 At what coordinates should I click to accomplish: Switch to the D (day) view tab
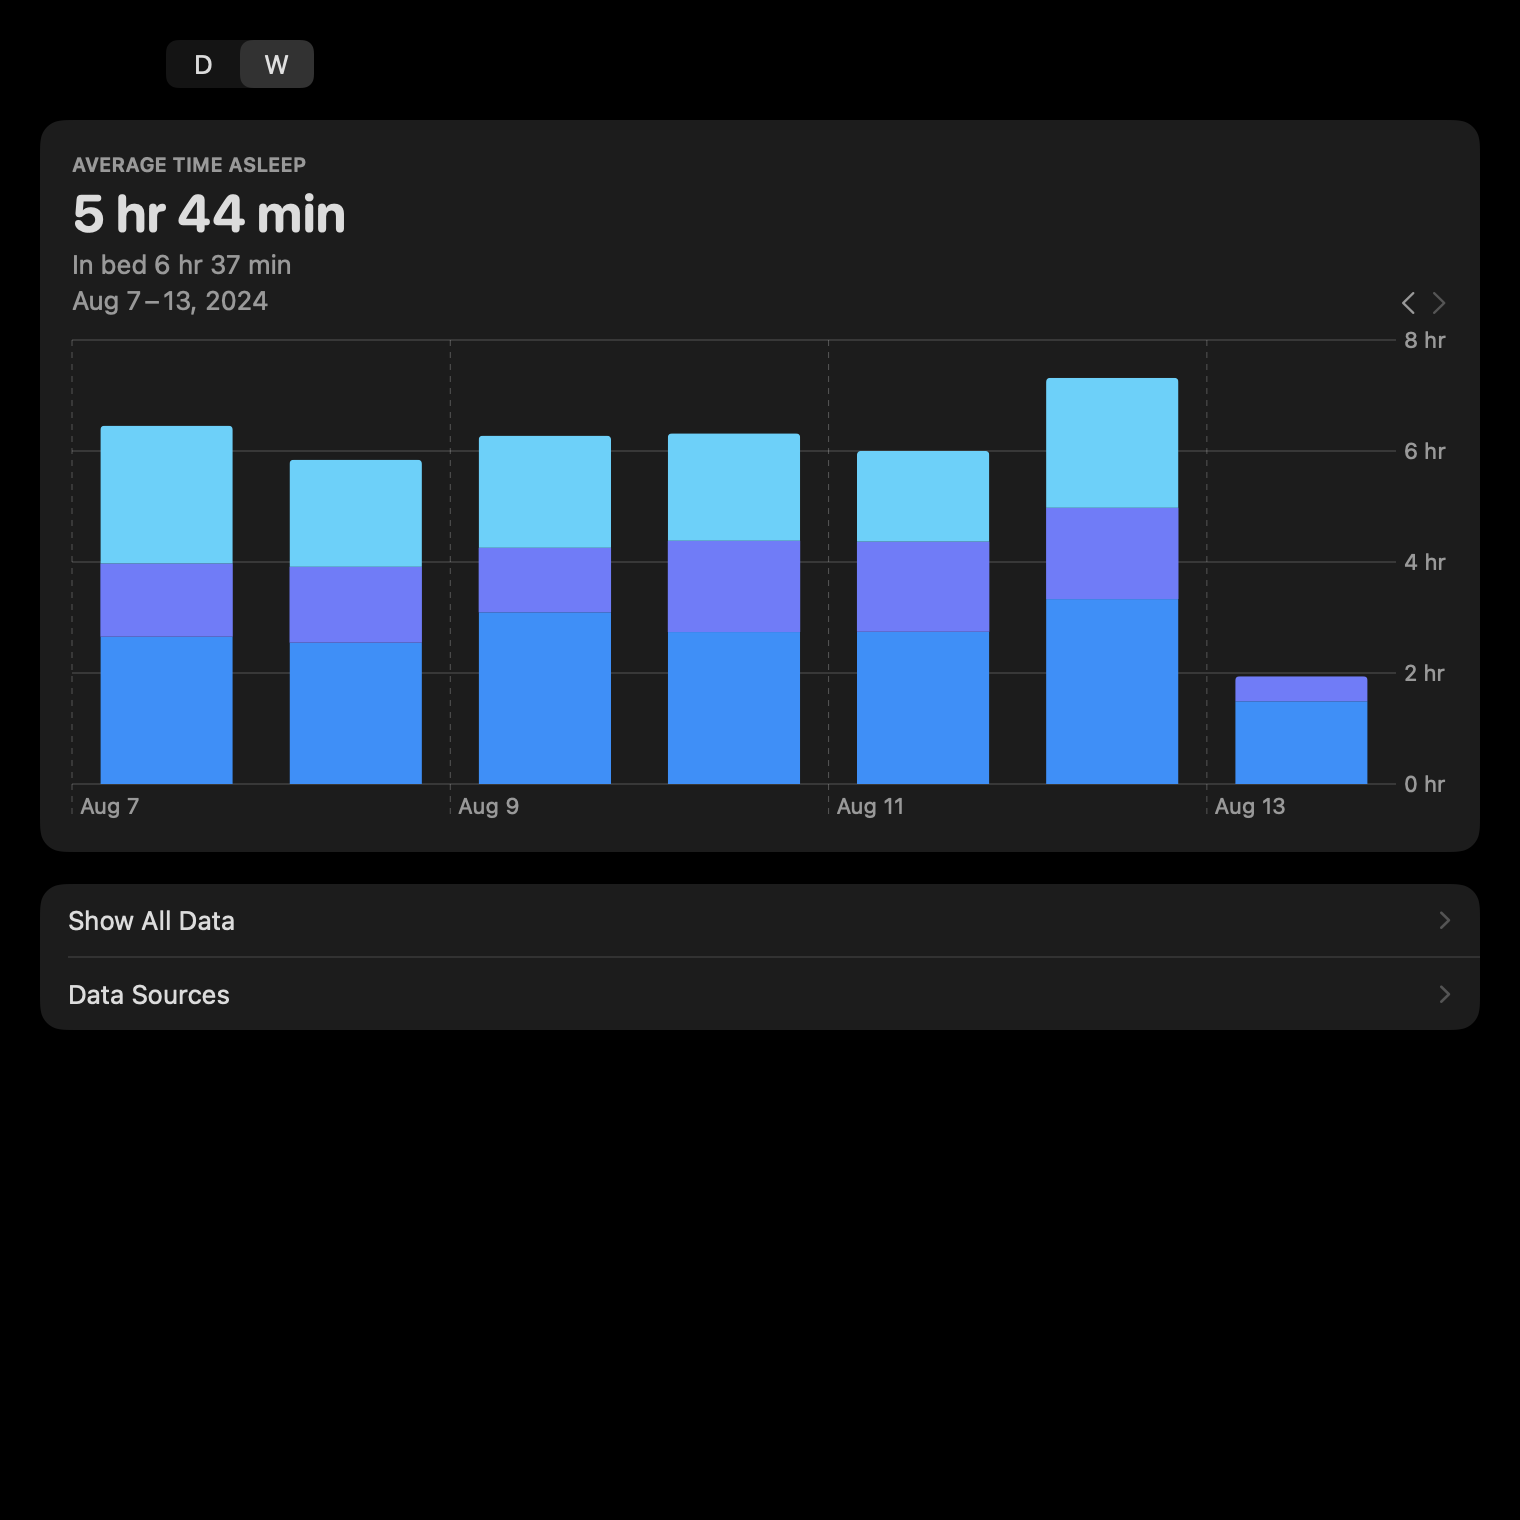point(203,65)
